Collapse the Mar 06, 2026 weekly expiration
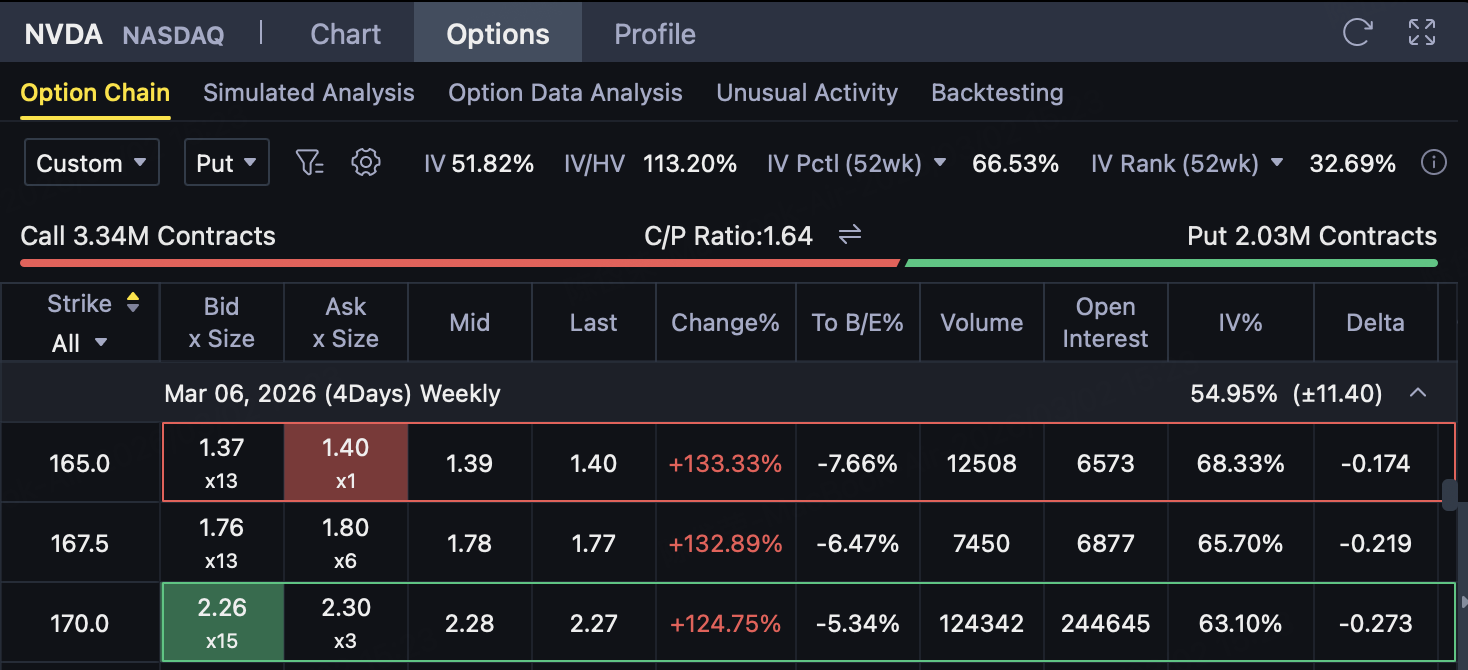 pyautogui.click(x=1417, y=393)
